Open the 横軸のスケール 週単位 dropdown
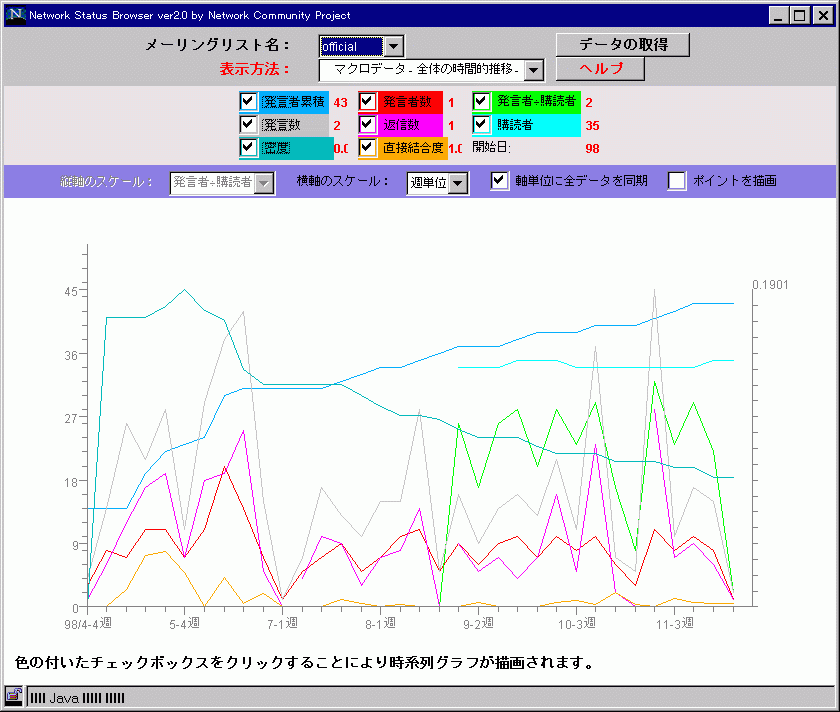Image resolution: width=840 pixels, height=712 pixels. (457, 183)
